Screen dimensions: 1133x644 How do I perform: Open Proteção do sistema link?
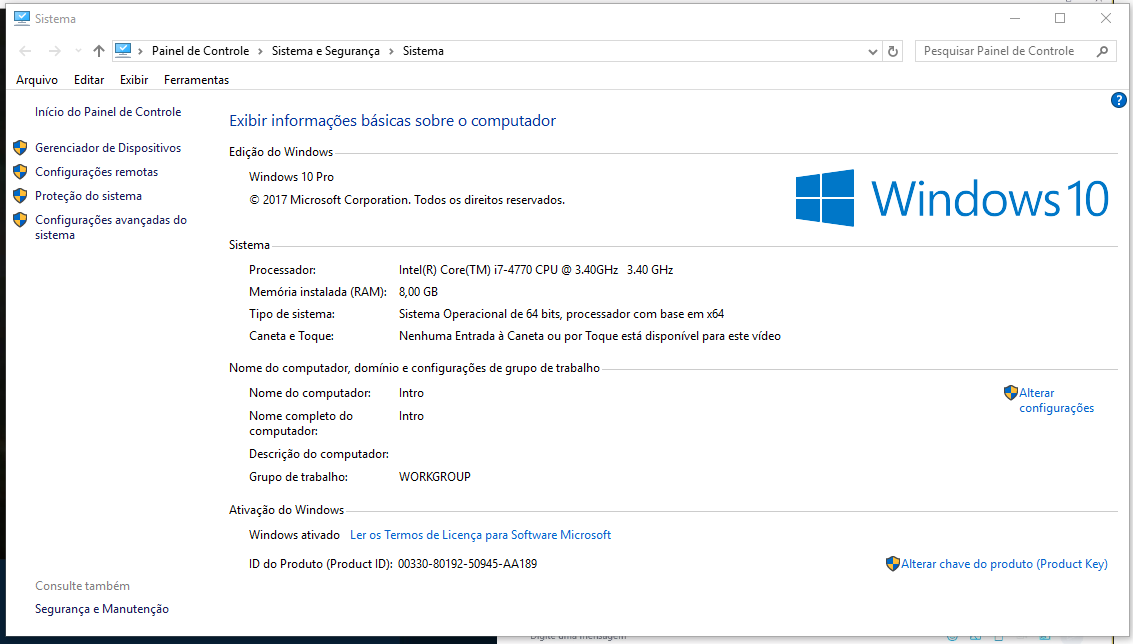tap(88, 196)
